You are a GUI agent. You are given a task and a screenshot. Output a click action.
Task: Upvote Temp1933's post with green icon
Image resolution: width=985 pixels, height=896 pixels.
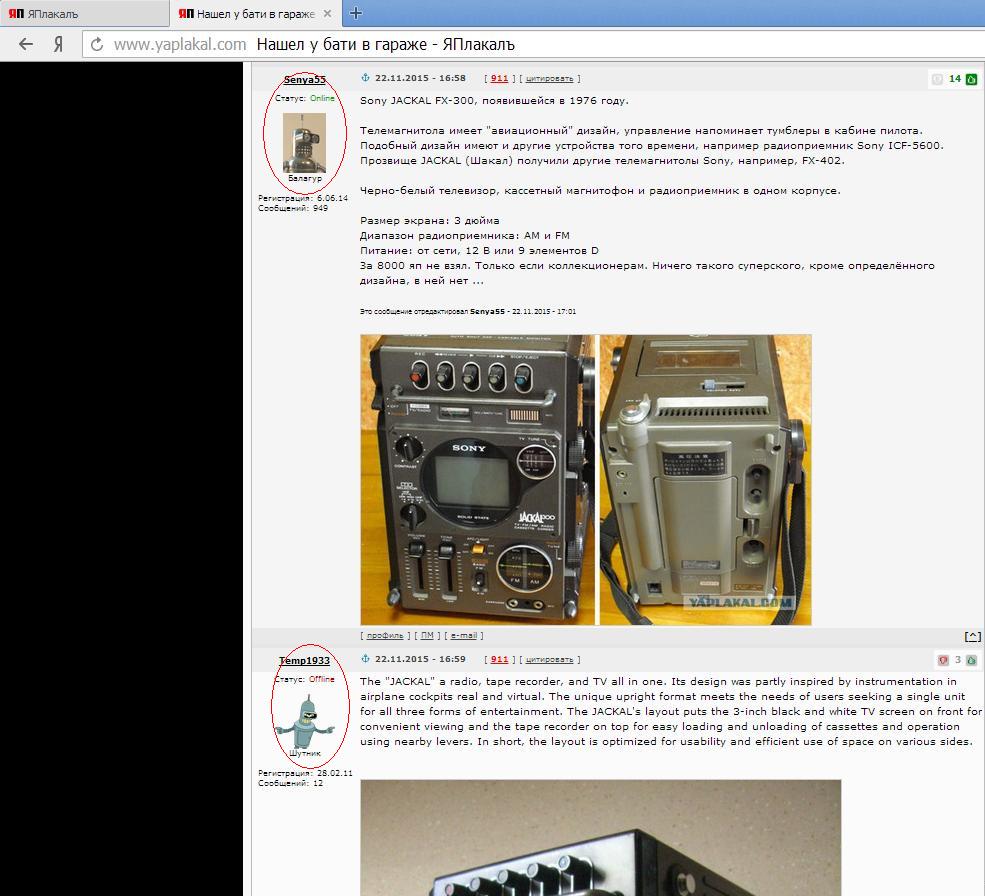tap(971, 660)
